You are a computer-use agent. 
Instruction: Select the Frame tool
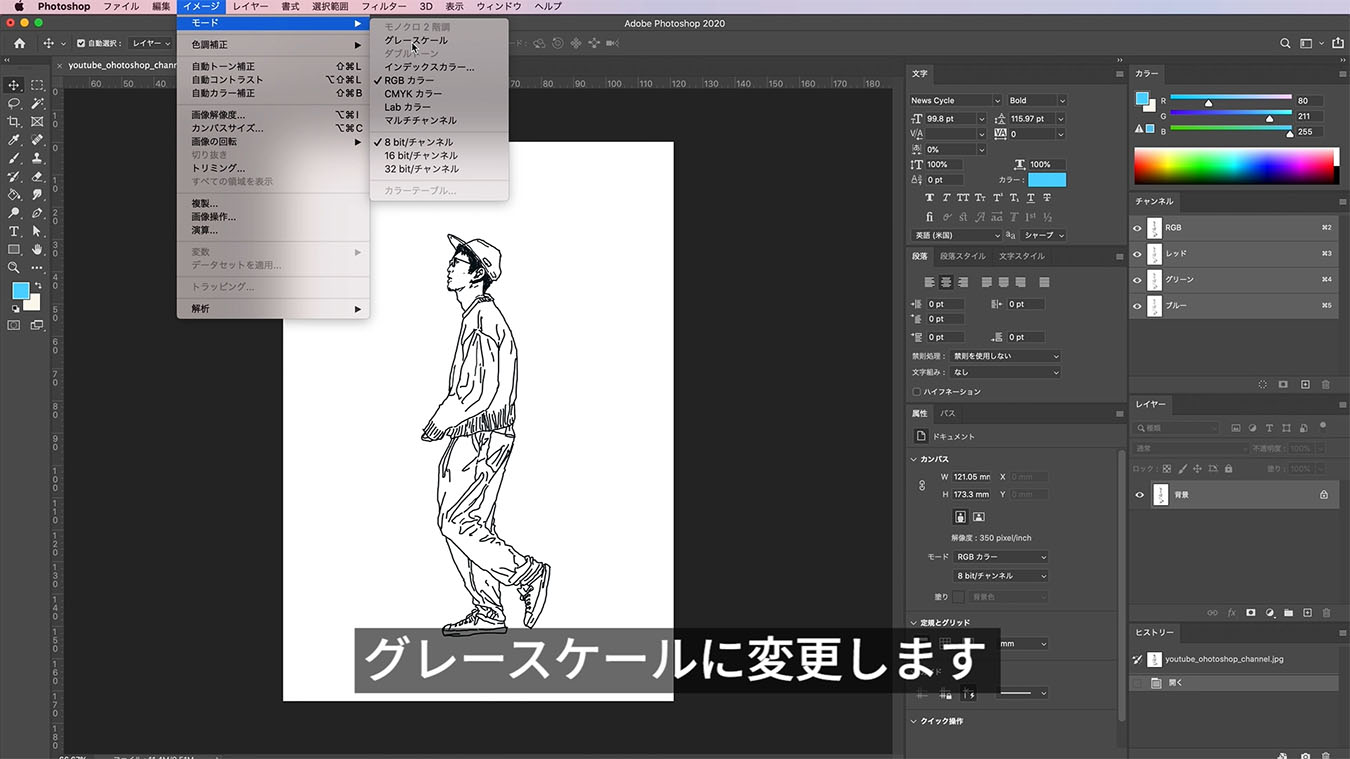(x=37, y=121)
